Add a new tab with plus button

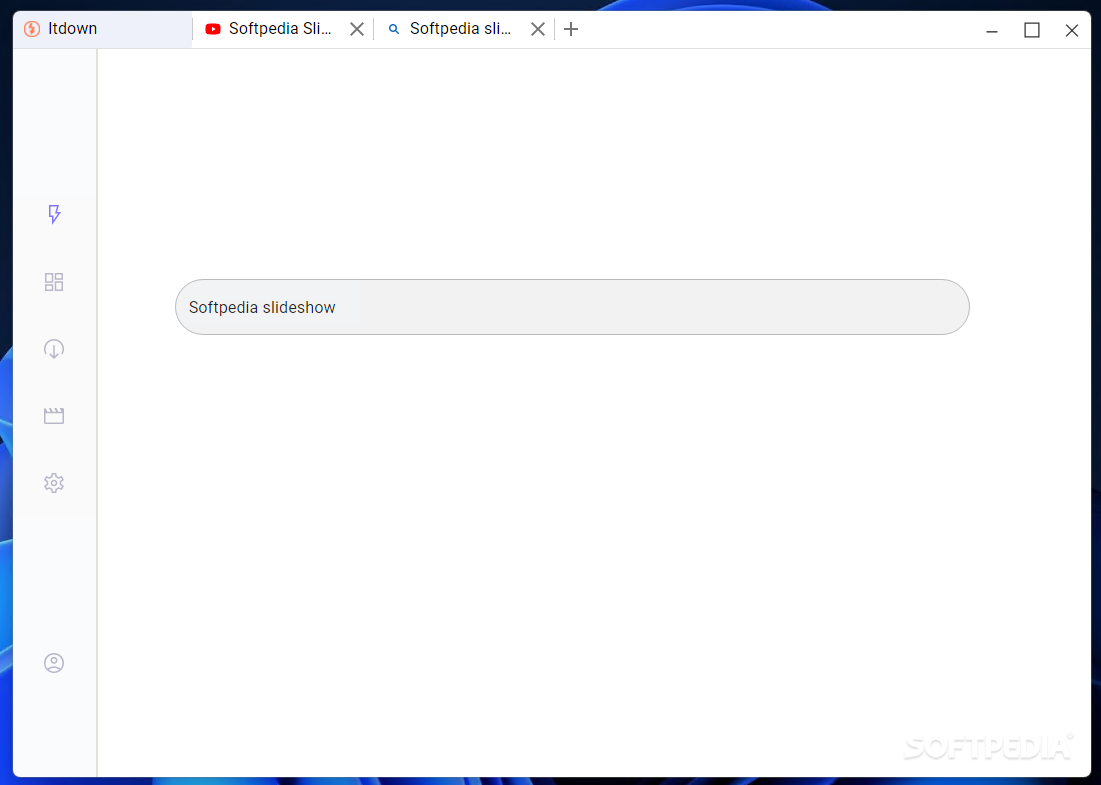tap(571, 29)
